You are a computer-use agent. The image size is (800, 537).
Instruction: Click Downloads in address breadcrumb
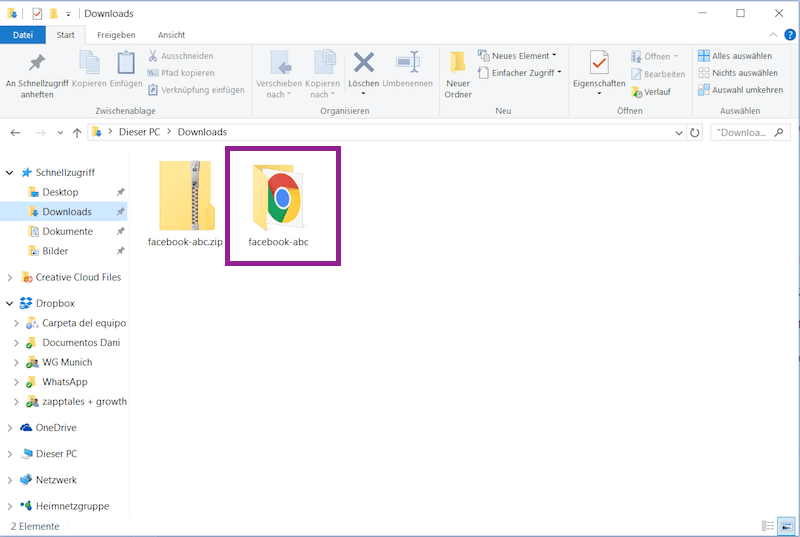(x=202, y=132)
